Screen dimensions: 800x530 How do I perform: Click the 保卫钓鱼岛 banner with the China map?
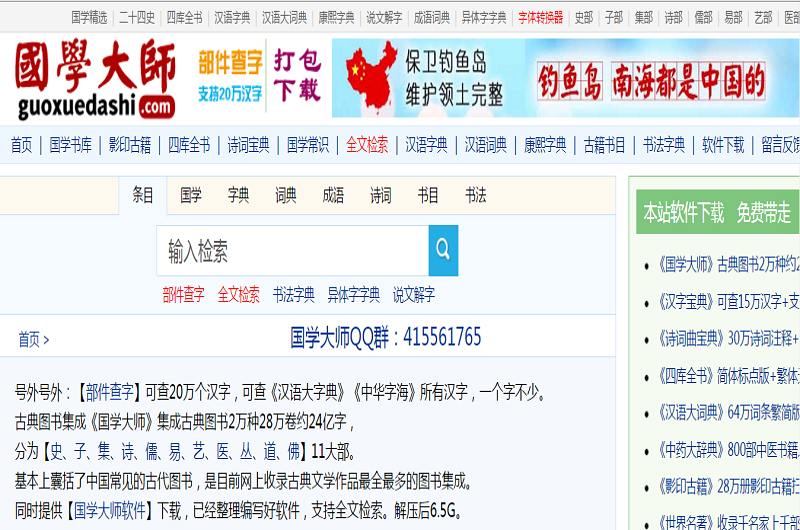point(565,78)
